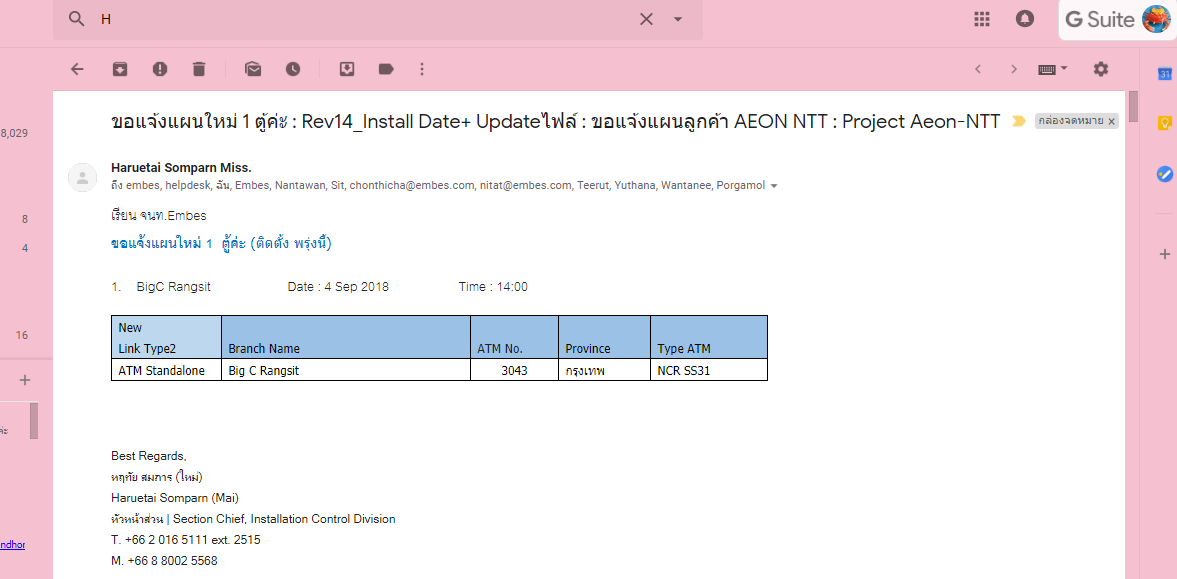The image size is (1177, 579).
Task: Click table cell 'ATM Standalone'
Action: coord(167,370)
